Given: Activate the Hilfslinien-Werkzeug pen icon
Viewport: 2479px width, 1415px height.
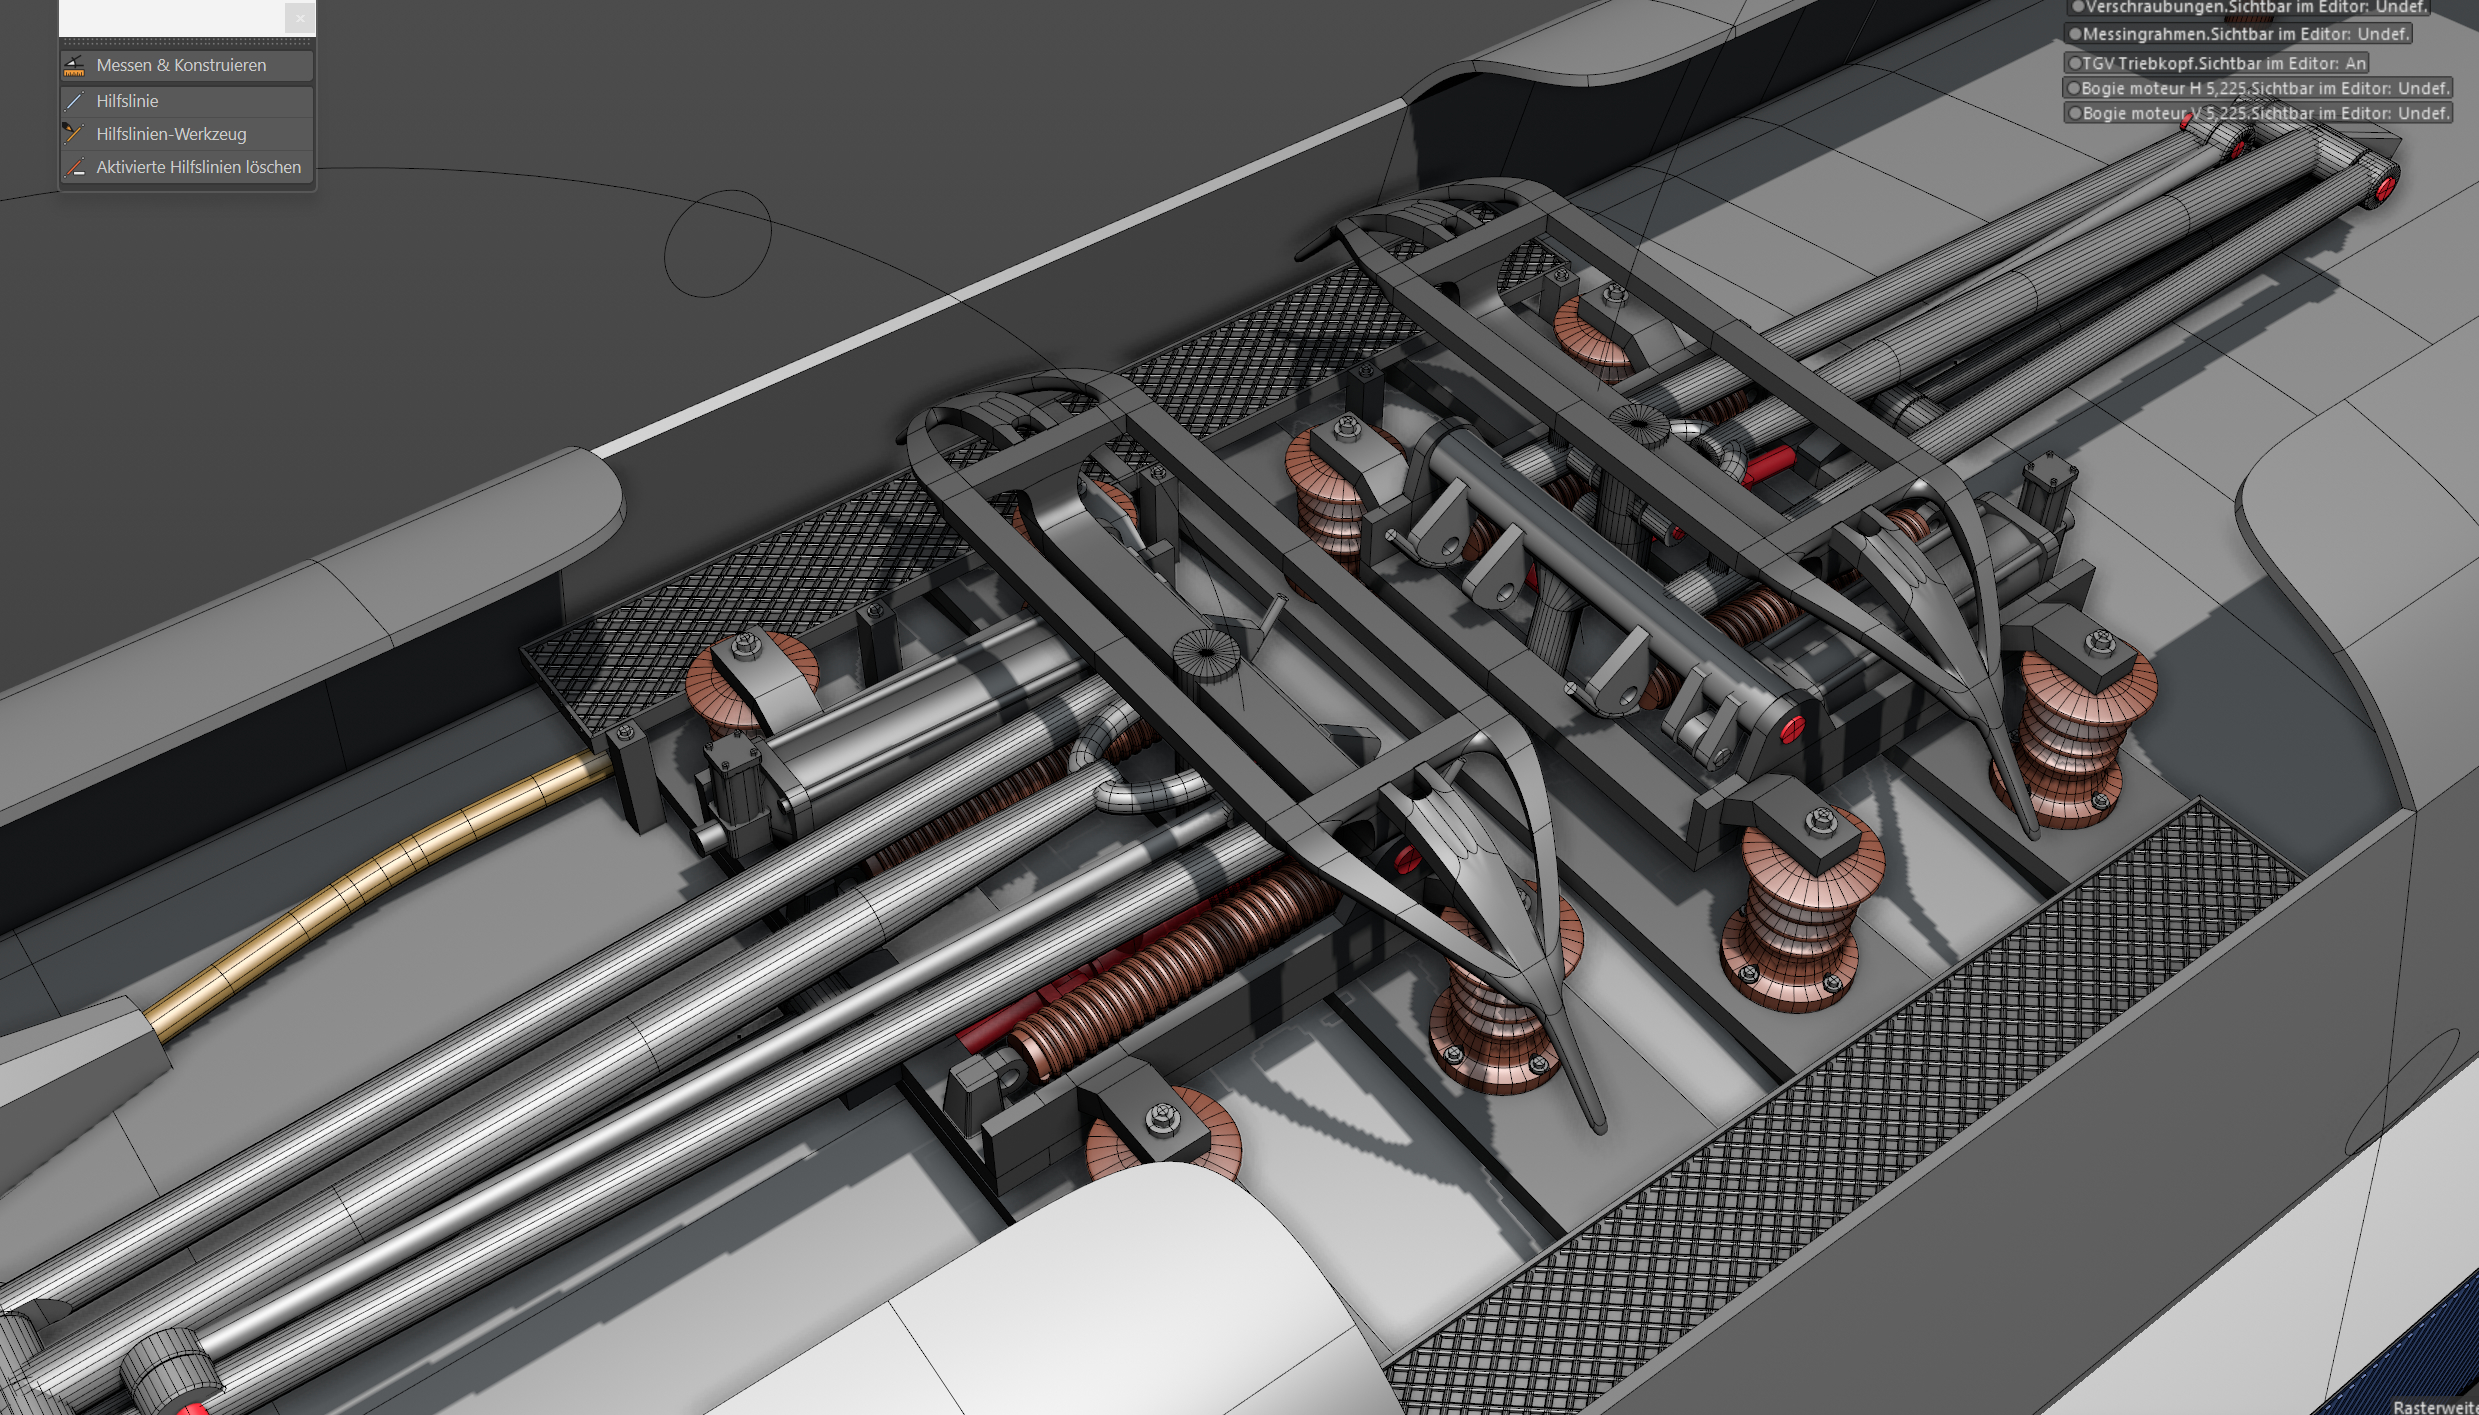Looking at the screenshot, I should (74, 134).
